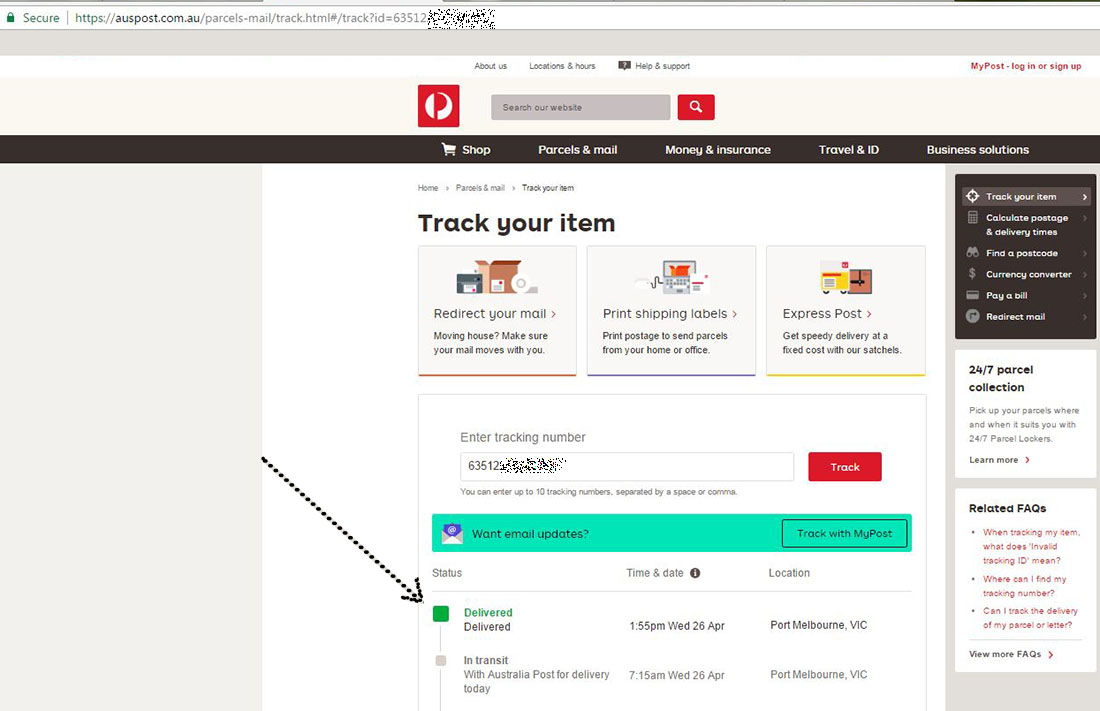Open Redirect mail sidebar link
Image resolution: width=1100 pixels, height=711 pixels.
pos(1015,317)
